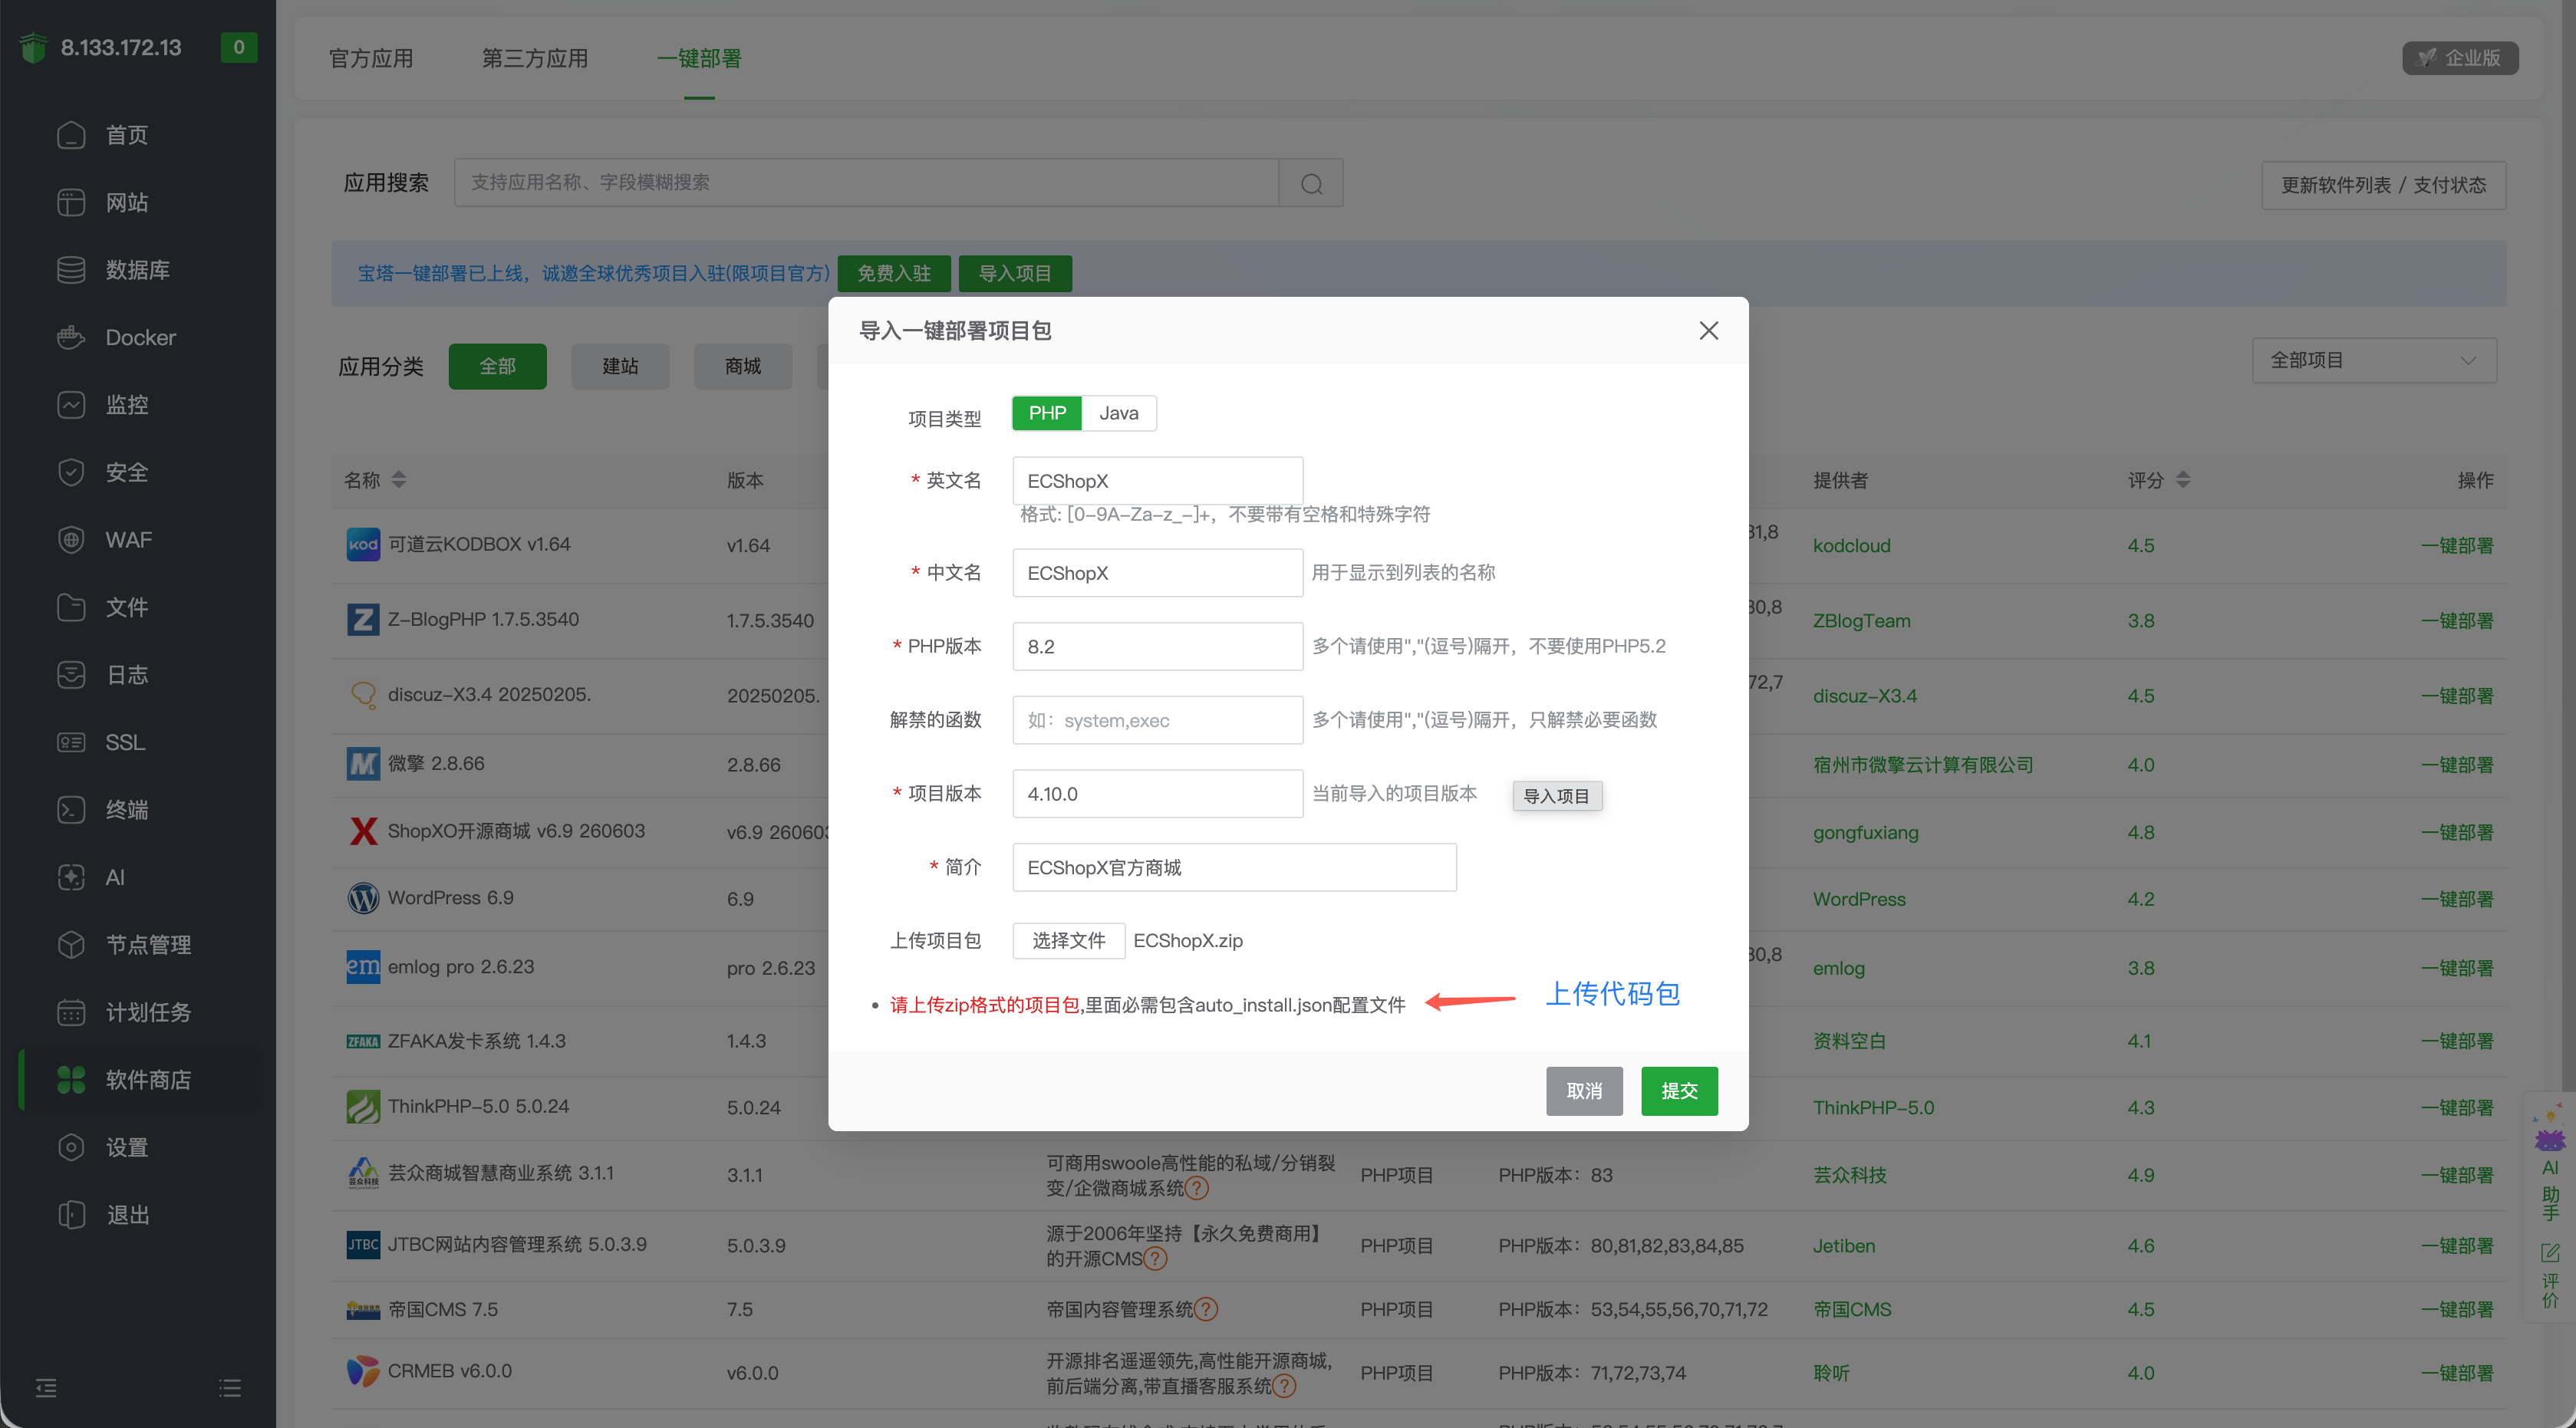Click 一键部署 link for WordPress row
This screenshot has height=1428, width=2576.
tap(2457, 899)
